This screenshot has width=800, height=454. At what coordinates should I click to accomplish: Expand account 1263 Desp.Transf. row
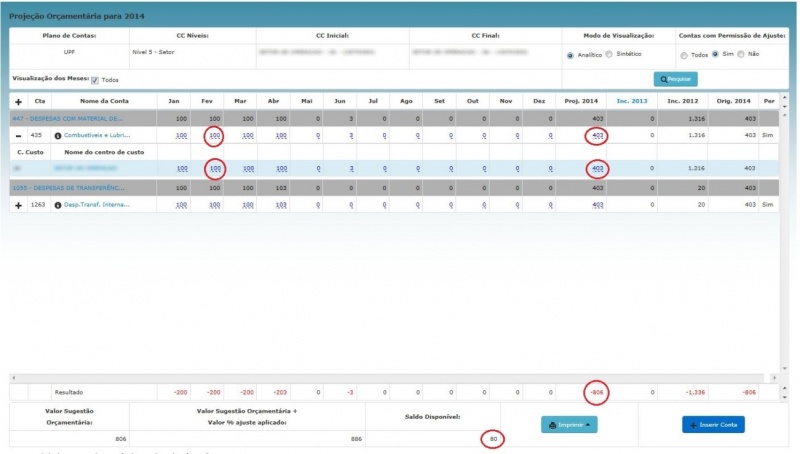click(18, 205)
